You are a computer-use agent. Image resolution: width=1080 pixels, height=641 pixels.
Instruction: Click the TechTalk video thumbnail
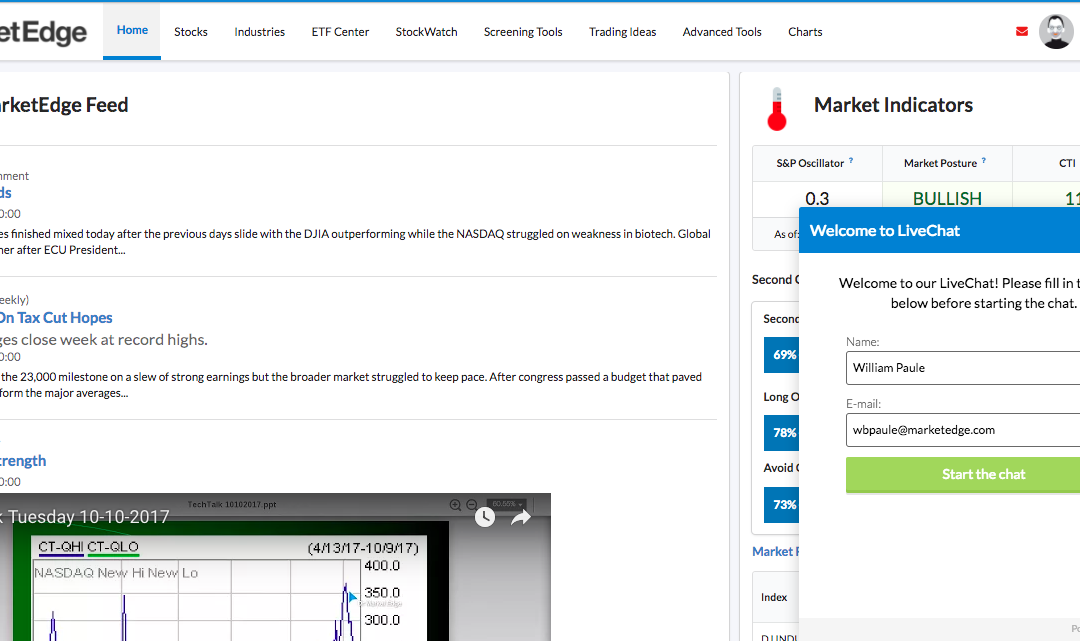coord(276,567)
